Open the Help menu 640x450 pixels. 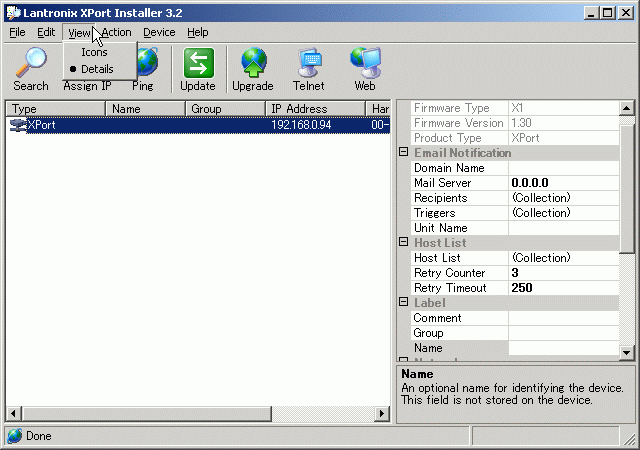pyautogui.click(x=198, y=32)
